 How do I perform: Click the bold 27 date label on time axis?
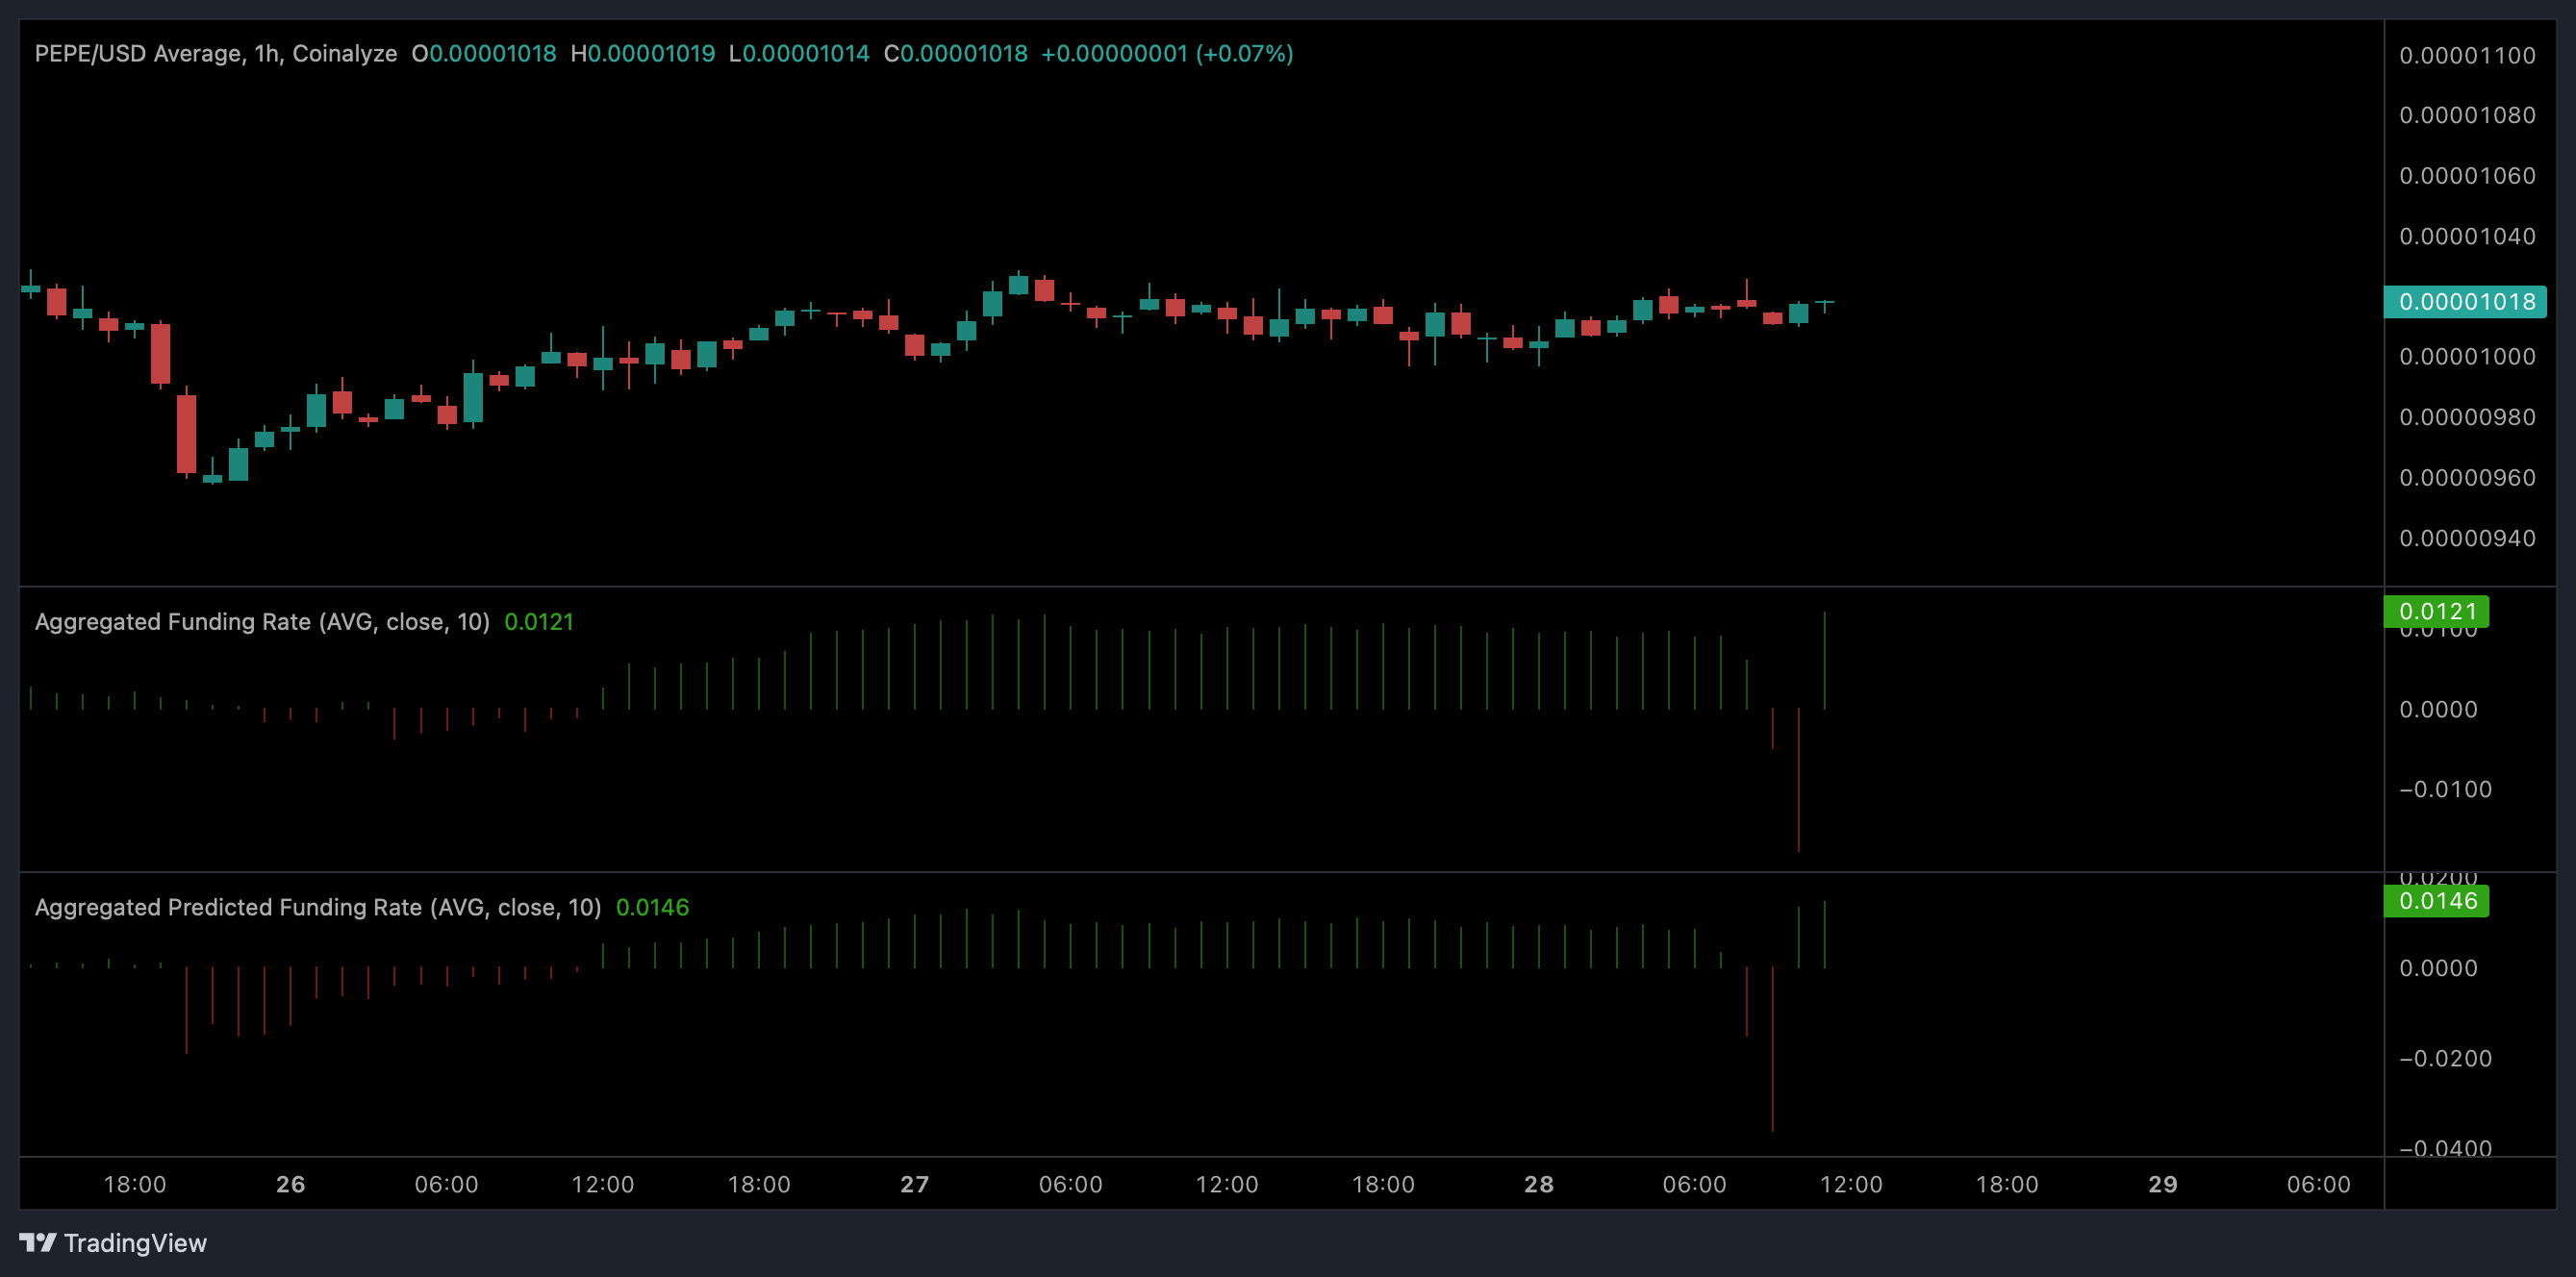[x=914, y=1184]
